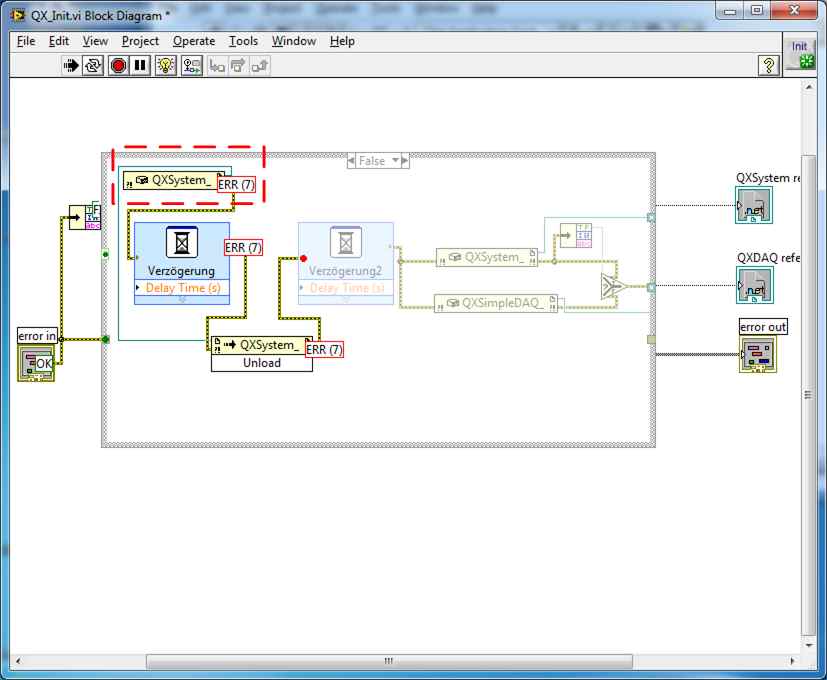Click the QXSystem refnum .net terminal
827x680 pixels.
754,206
